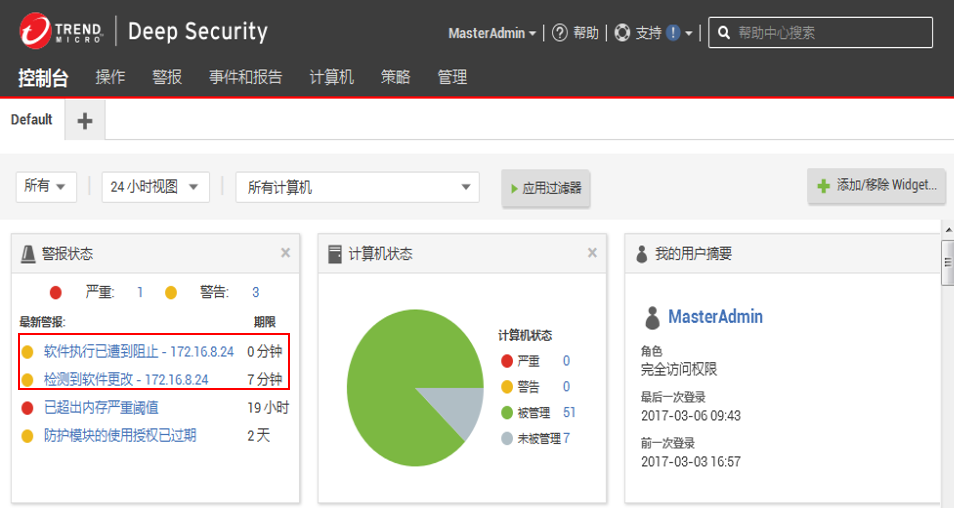
Task: Expand the 所有计算机 combo box
Action: pyautogui.click(x=357, y=187)
